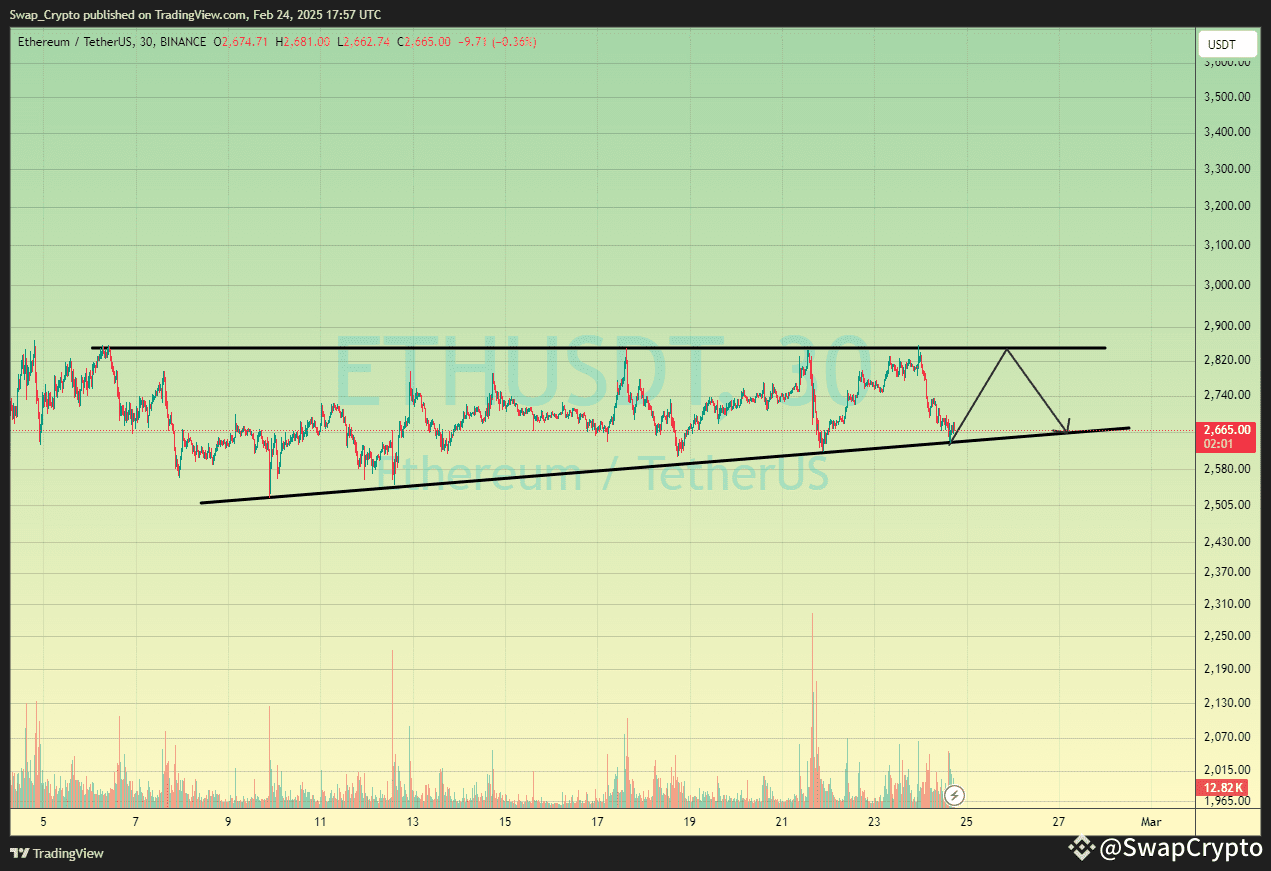
Task: Click the date label 25 on time axis
Action: [x=966, y=822]
